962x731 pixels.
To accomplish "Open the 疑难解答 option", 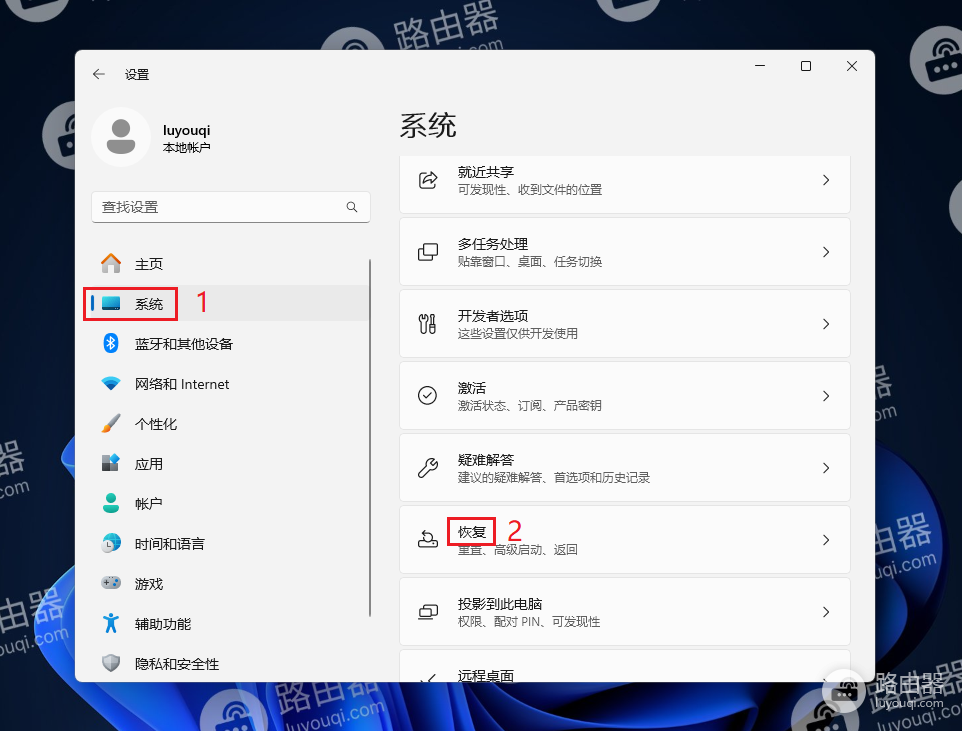I will click(625, 467).
